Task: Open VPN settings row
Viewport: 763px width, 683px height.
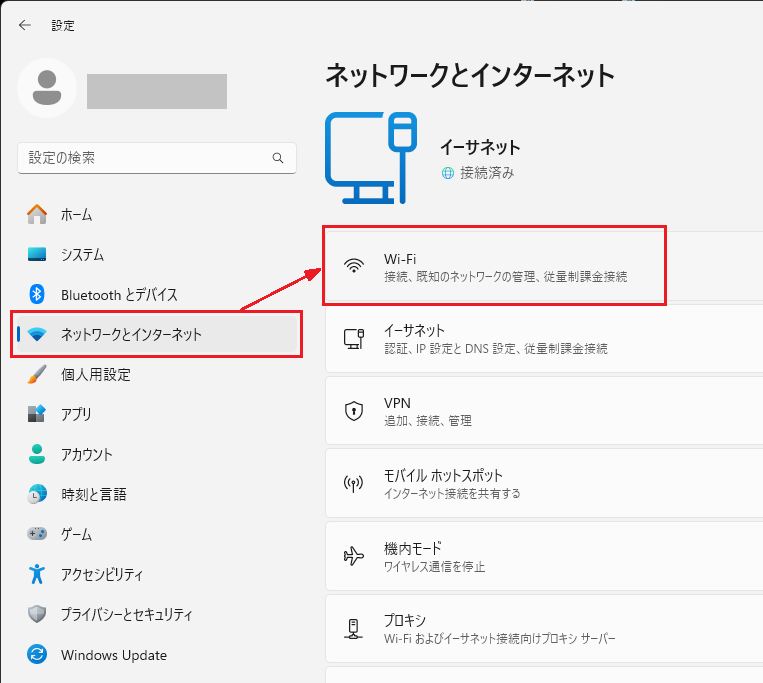Action: 544,411
